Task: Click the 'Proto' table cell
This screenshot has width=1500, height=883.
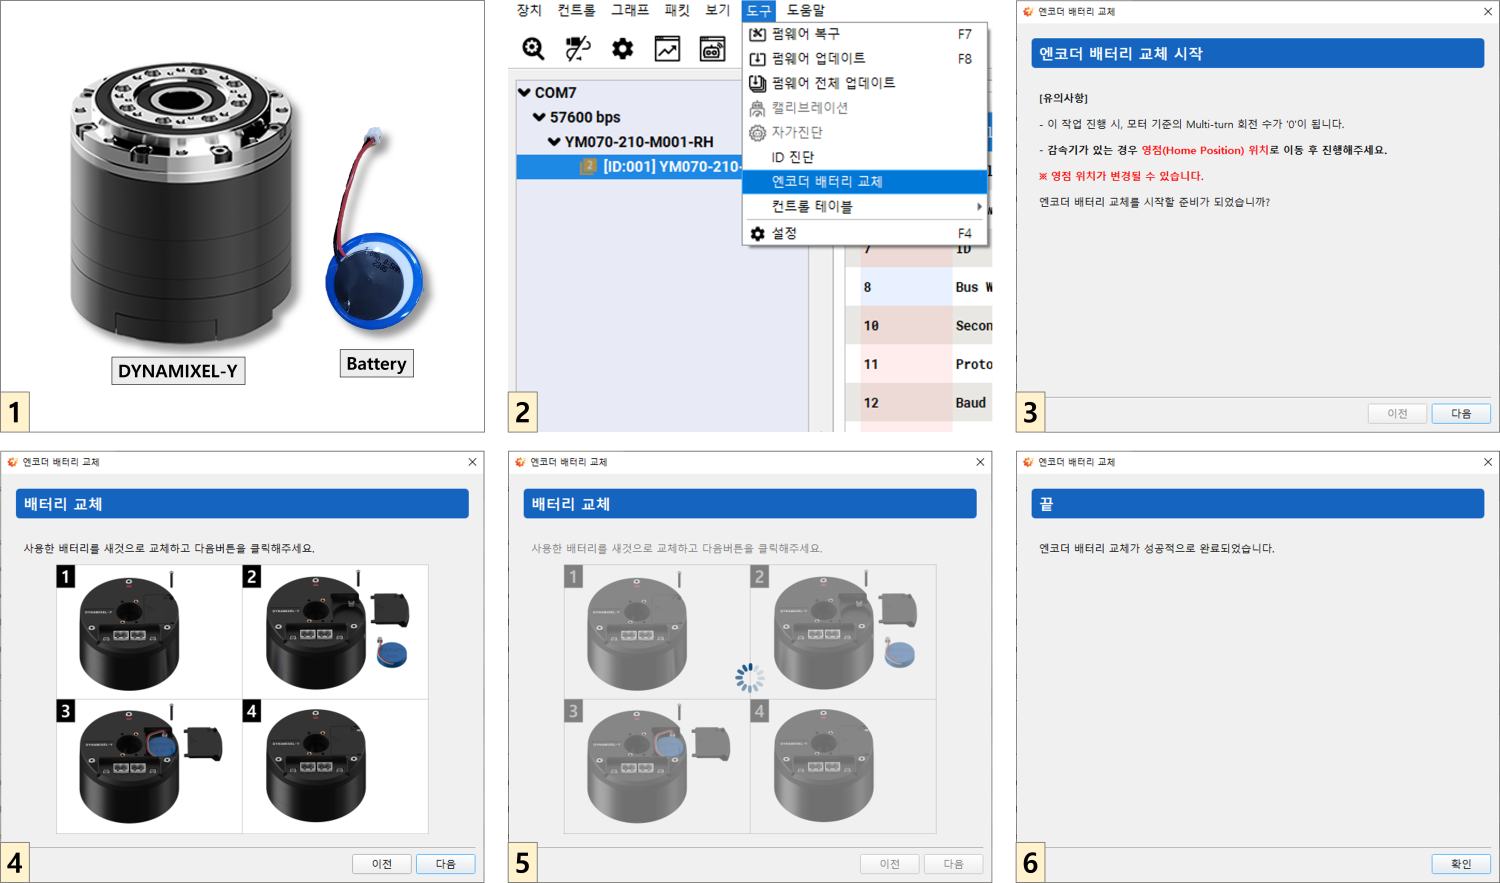Action: 973,364
